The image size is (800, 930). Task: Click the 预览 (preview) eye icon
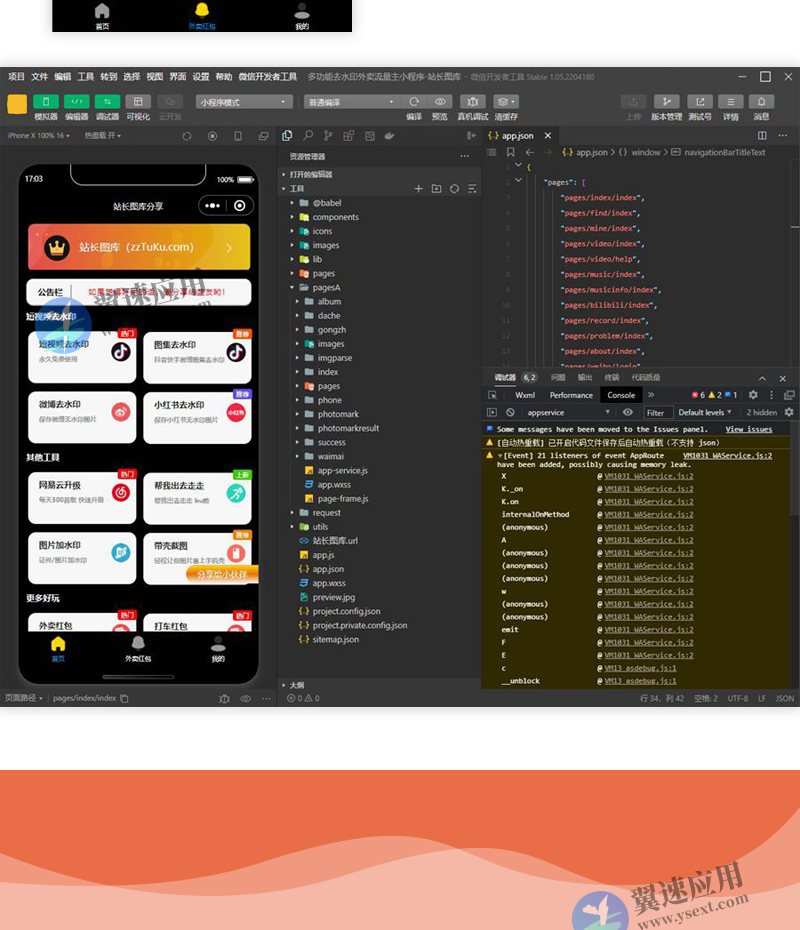point(440,101)
